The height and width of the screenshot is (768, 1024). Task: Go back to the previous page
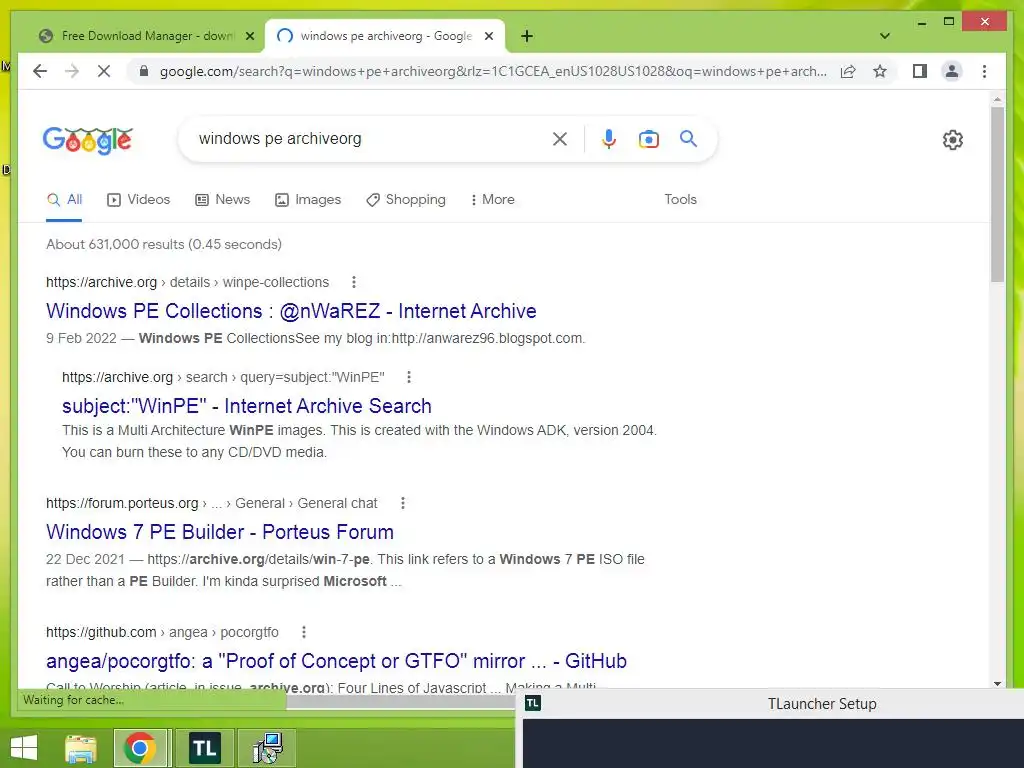40,71
